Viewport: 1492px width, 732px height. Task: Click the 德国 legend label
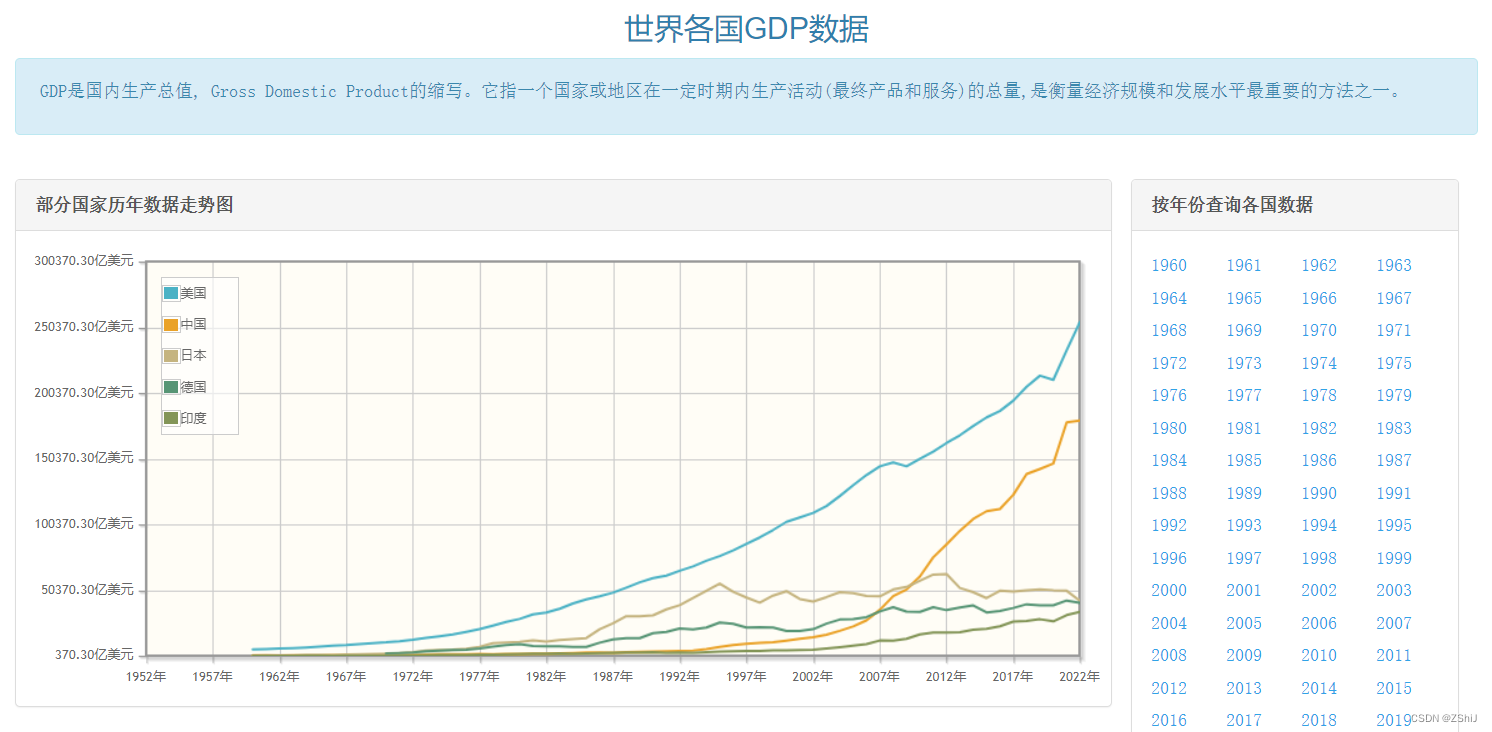tap(194, 387)
